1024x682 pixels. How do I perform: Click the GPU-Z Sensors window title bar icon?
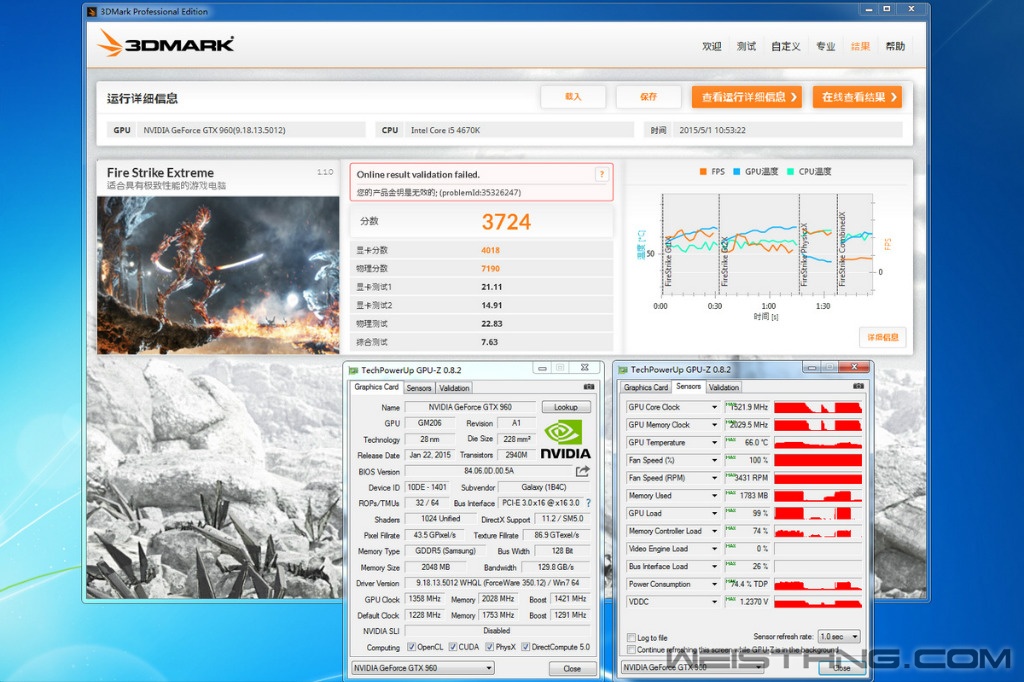(x=623, y=370)
